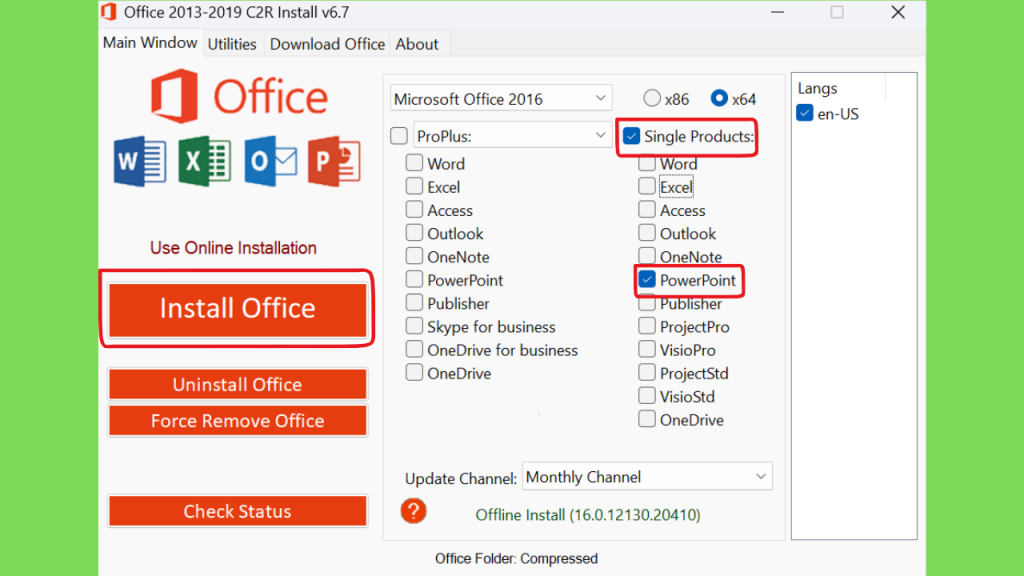Click the Uninstall Office button
Image resolution: width=1024 pixels, height=576 pixels.
click(x=238, y=385)
